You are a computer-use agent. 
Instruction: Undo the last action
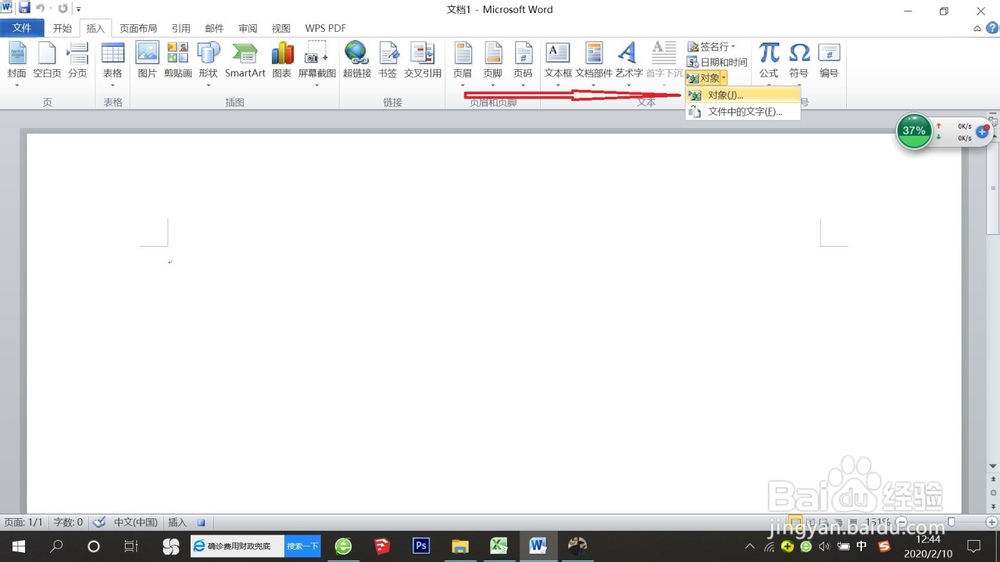pyautogui.click(x=40, y=8)
